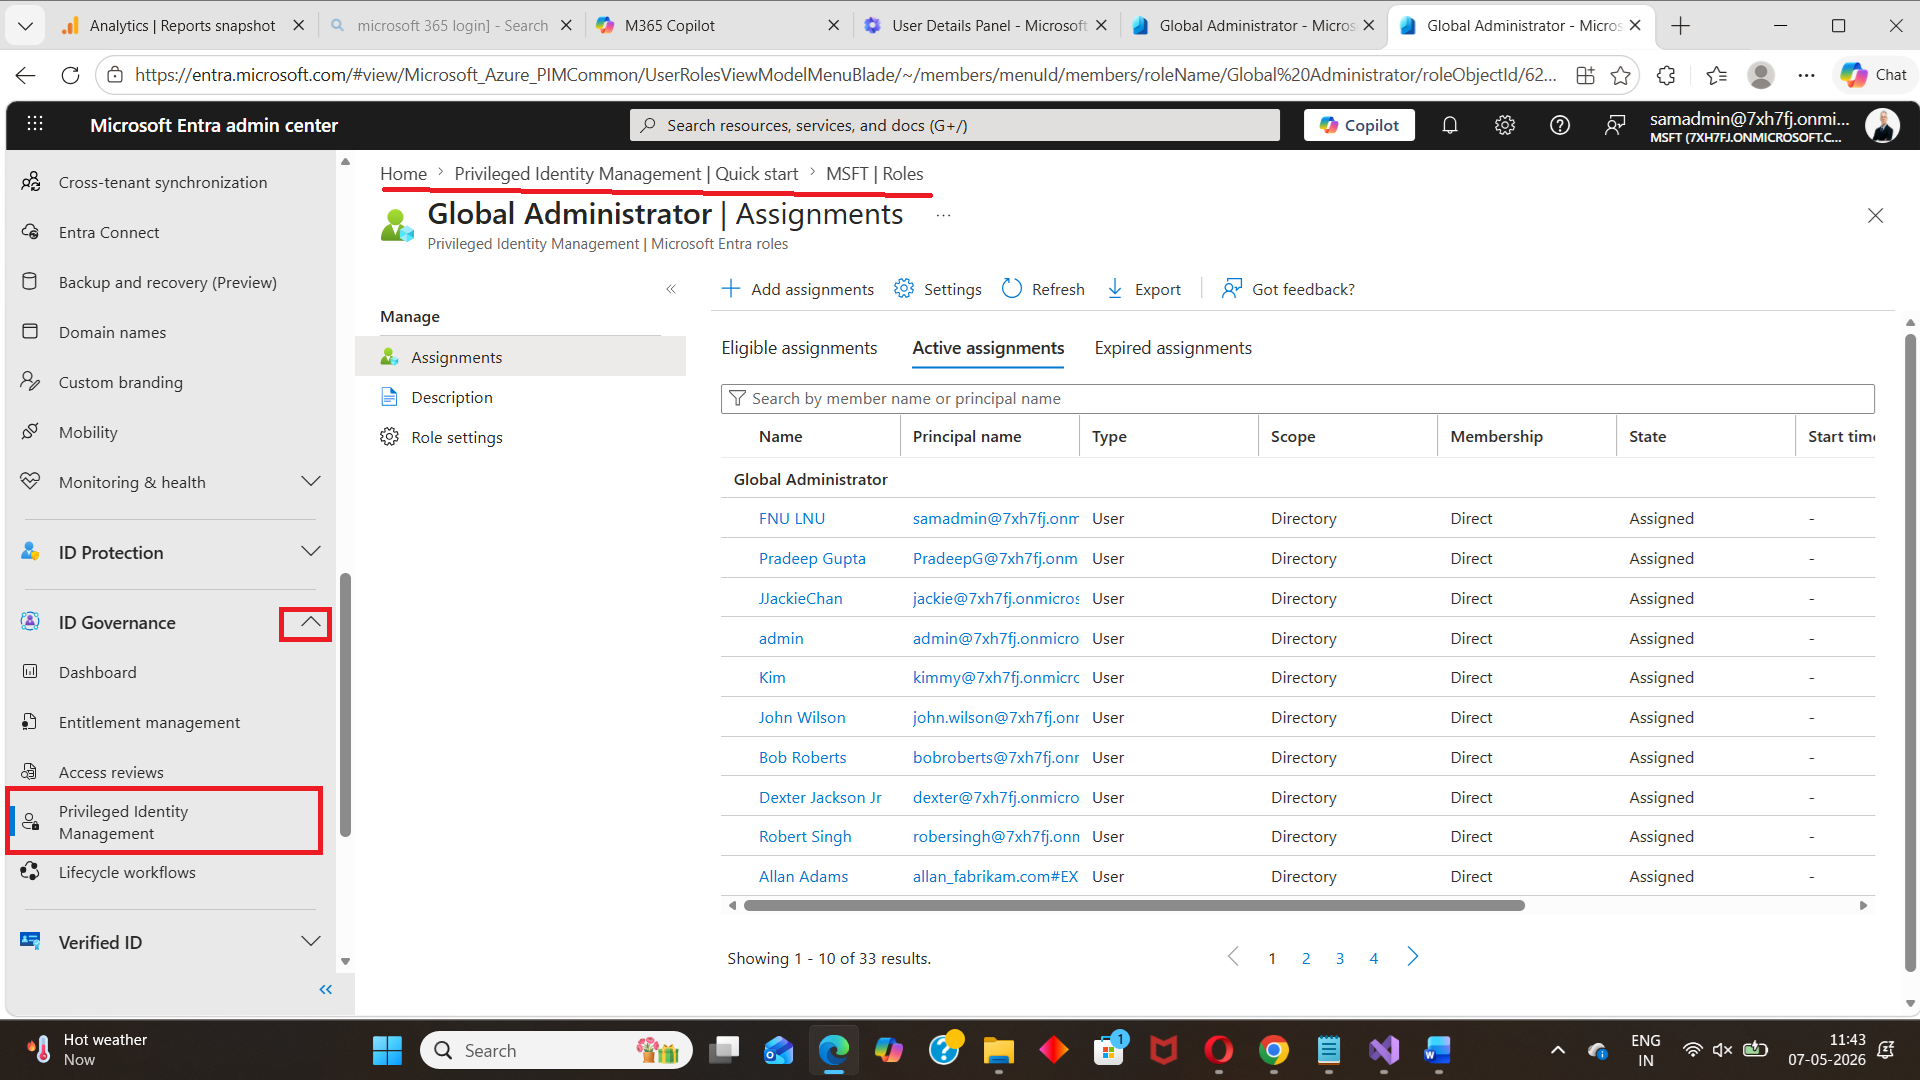Go to results page 2
Viewport: 1920px width, 1080px height.
[x=1306, y=958]
